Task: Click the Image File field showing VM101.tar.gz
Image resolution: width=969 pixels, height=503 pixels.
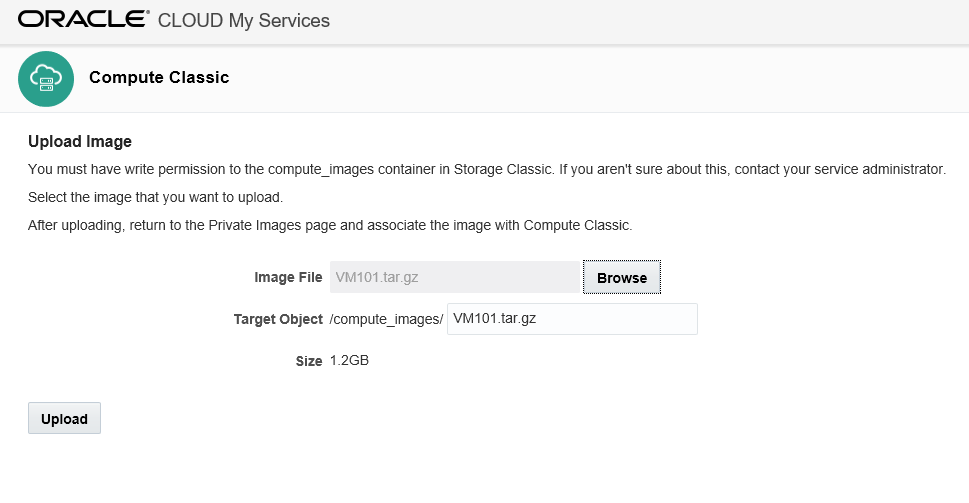Action: (455, 277)
